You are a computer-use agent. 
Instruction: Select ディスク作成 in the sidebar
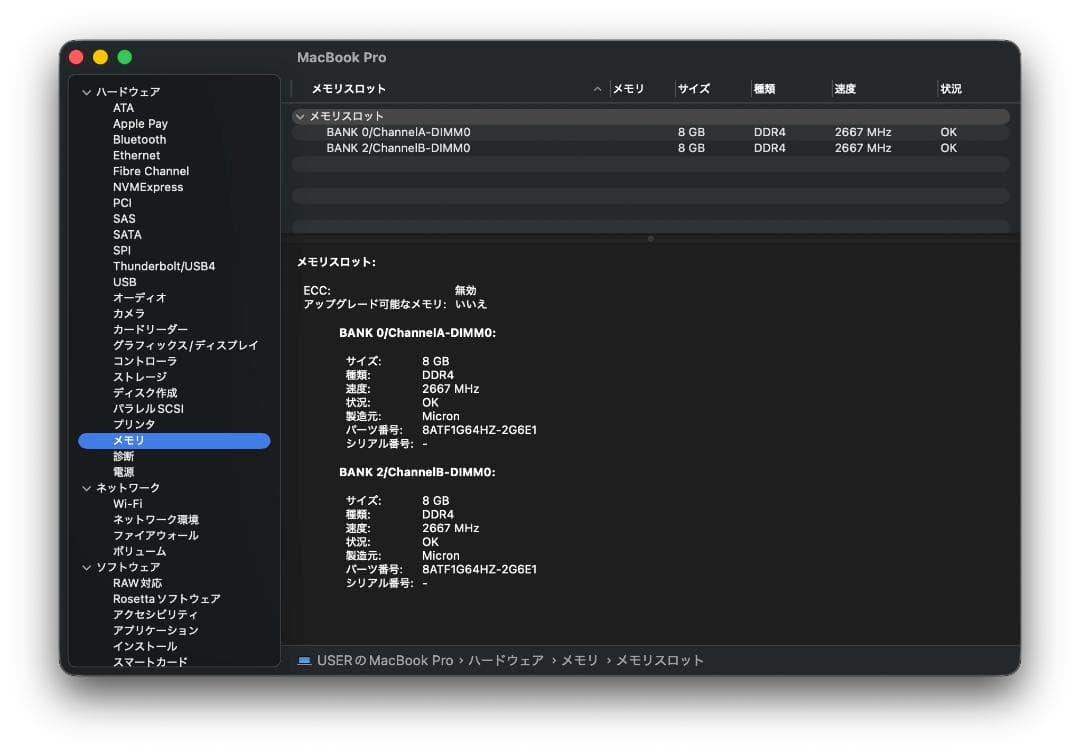(145, 393)
